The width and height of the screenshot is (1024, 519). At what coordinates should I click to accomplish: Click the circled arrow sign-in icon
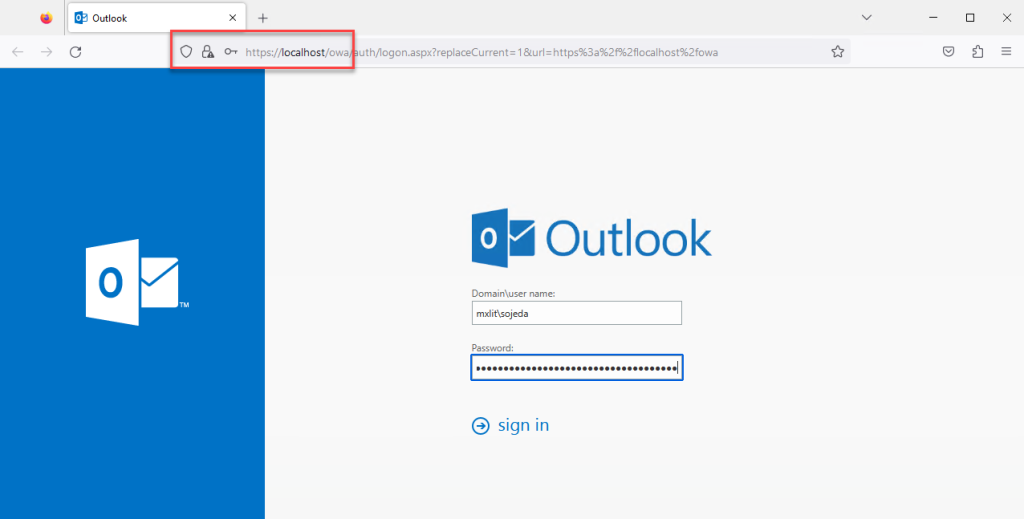(x=481, y=426)
